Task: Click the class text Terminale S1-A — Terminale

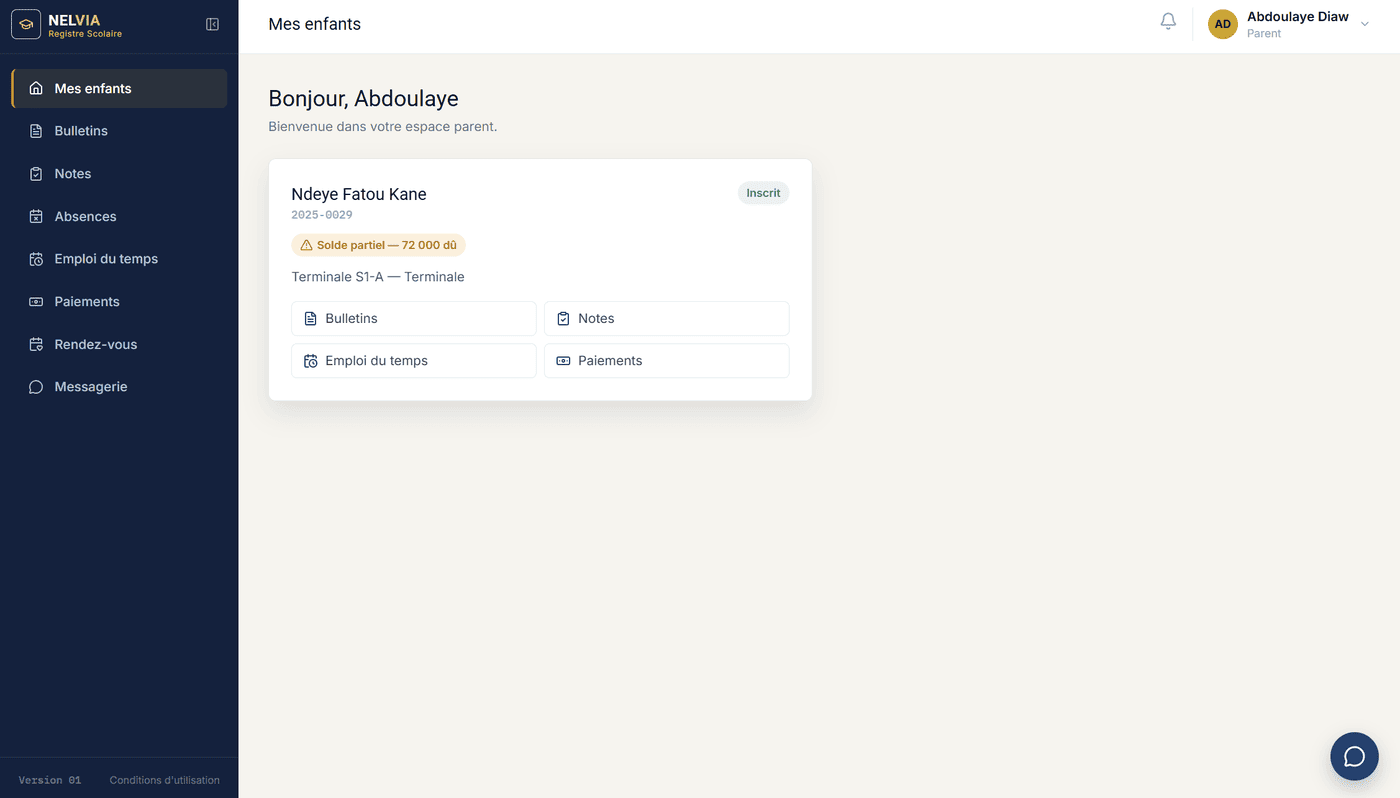Action: click(378, 277)
